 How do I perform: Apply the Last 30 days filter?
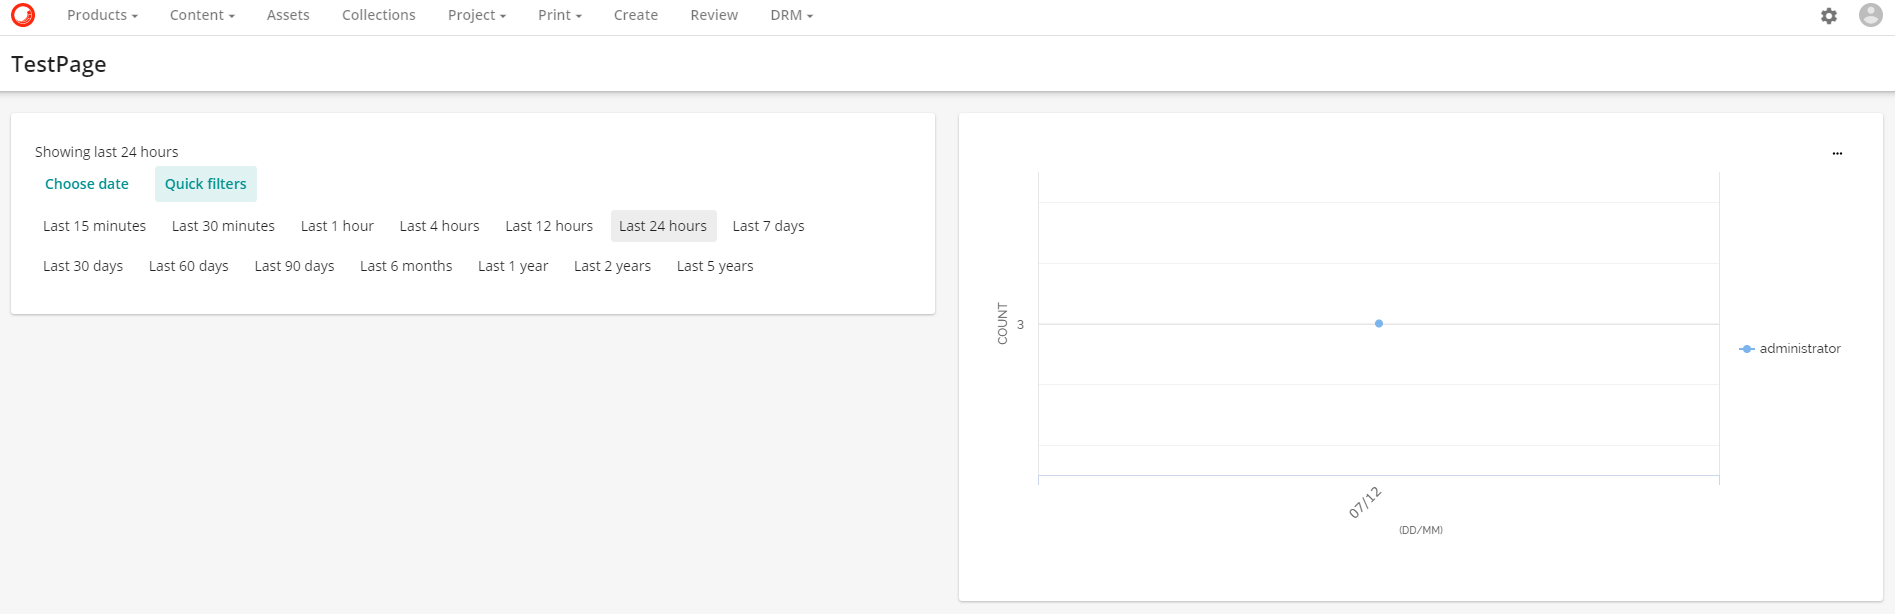click(83, 266)
